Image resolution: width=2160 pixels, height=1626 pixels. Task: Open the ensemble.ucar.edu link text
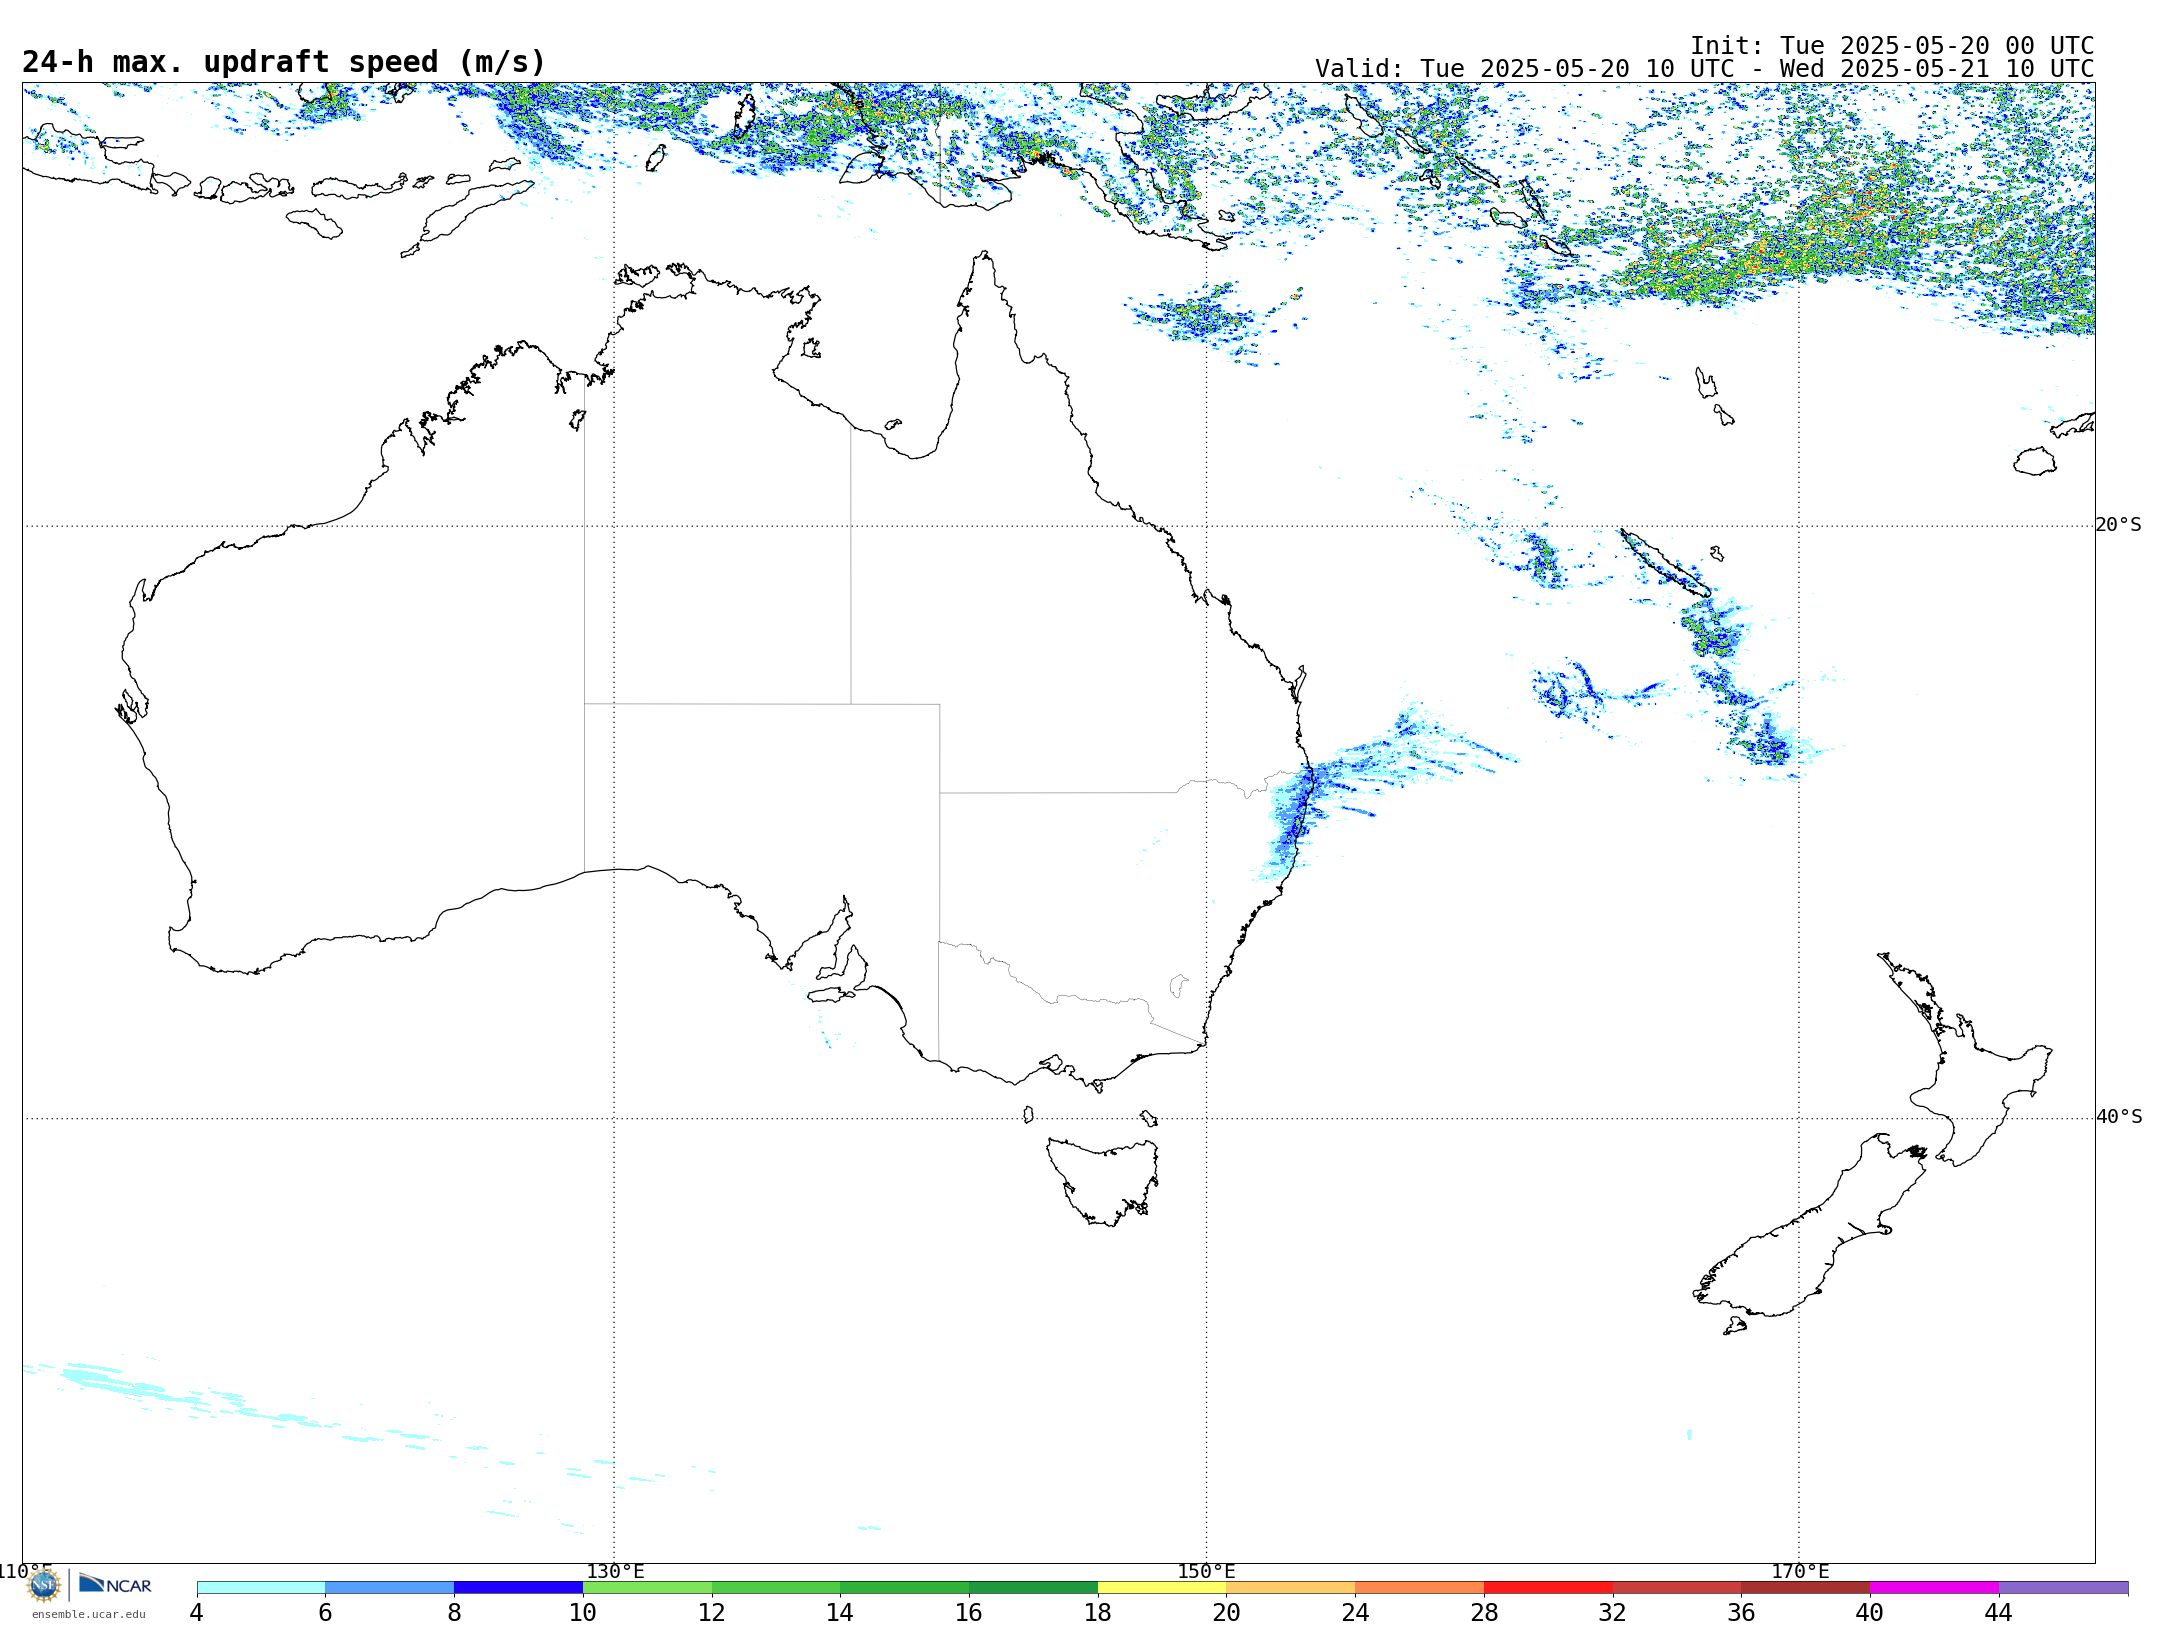pyautogui.click(x=89, y=1614)
